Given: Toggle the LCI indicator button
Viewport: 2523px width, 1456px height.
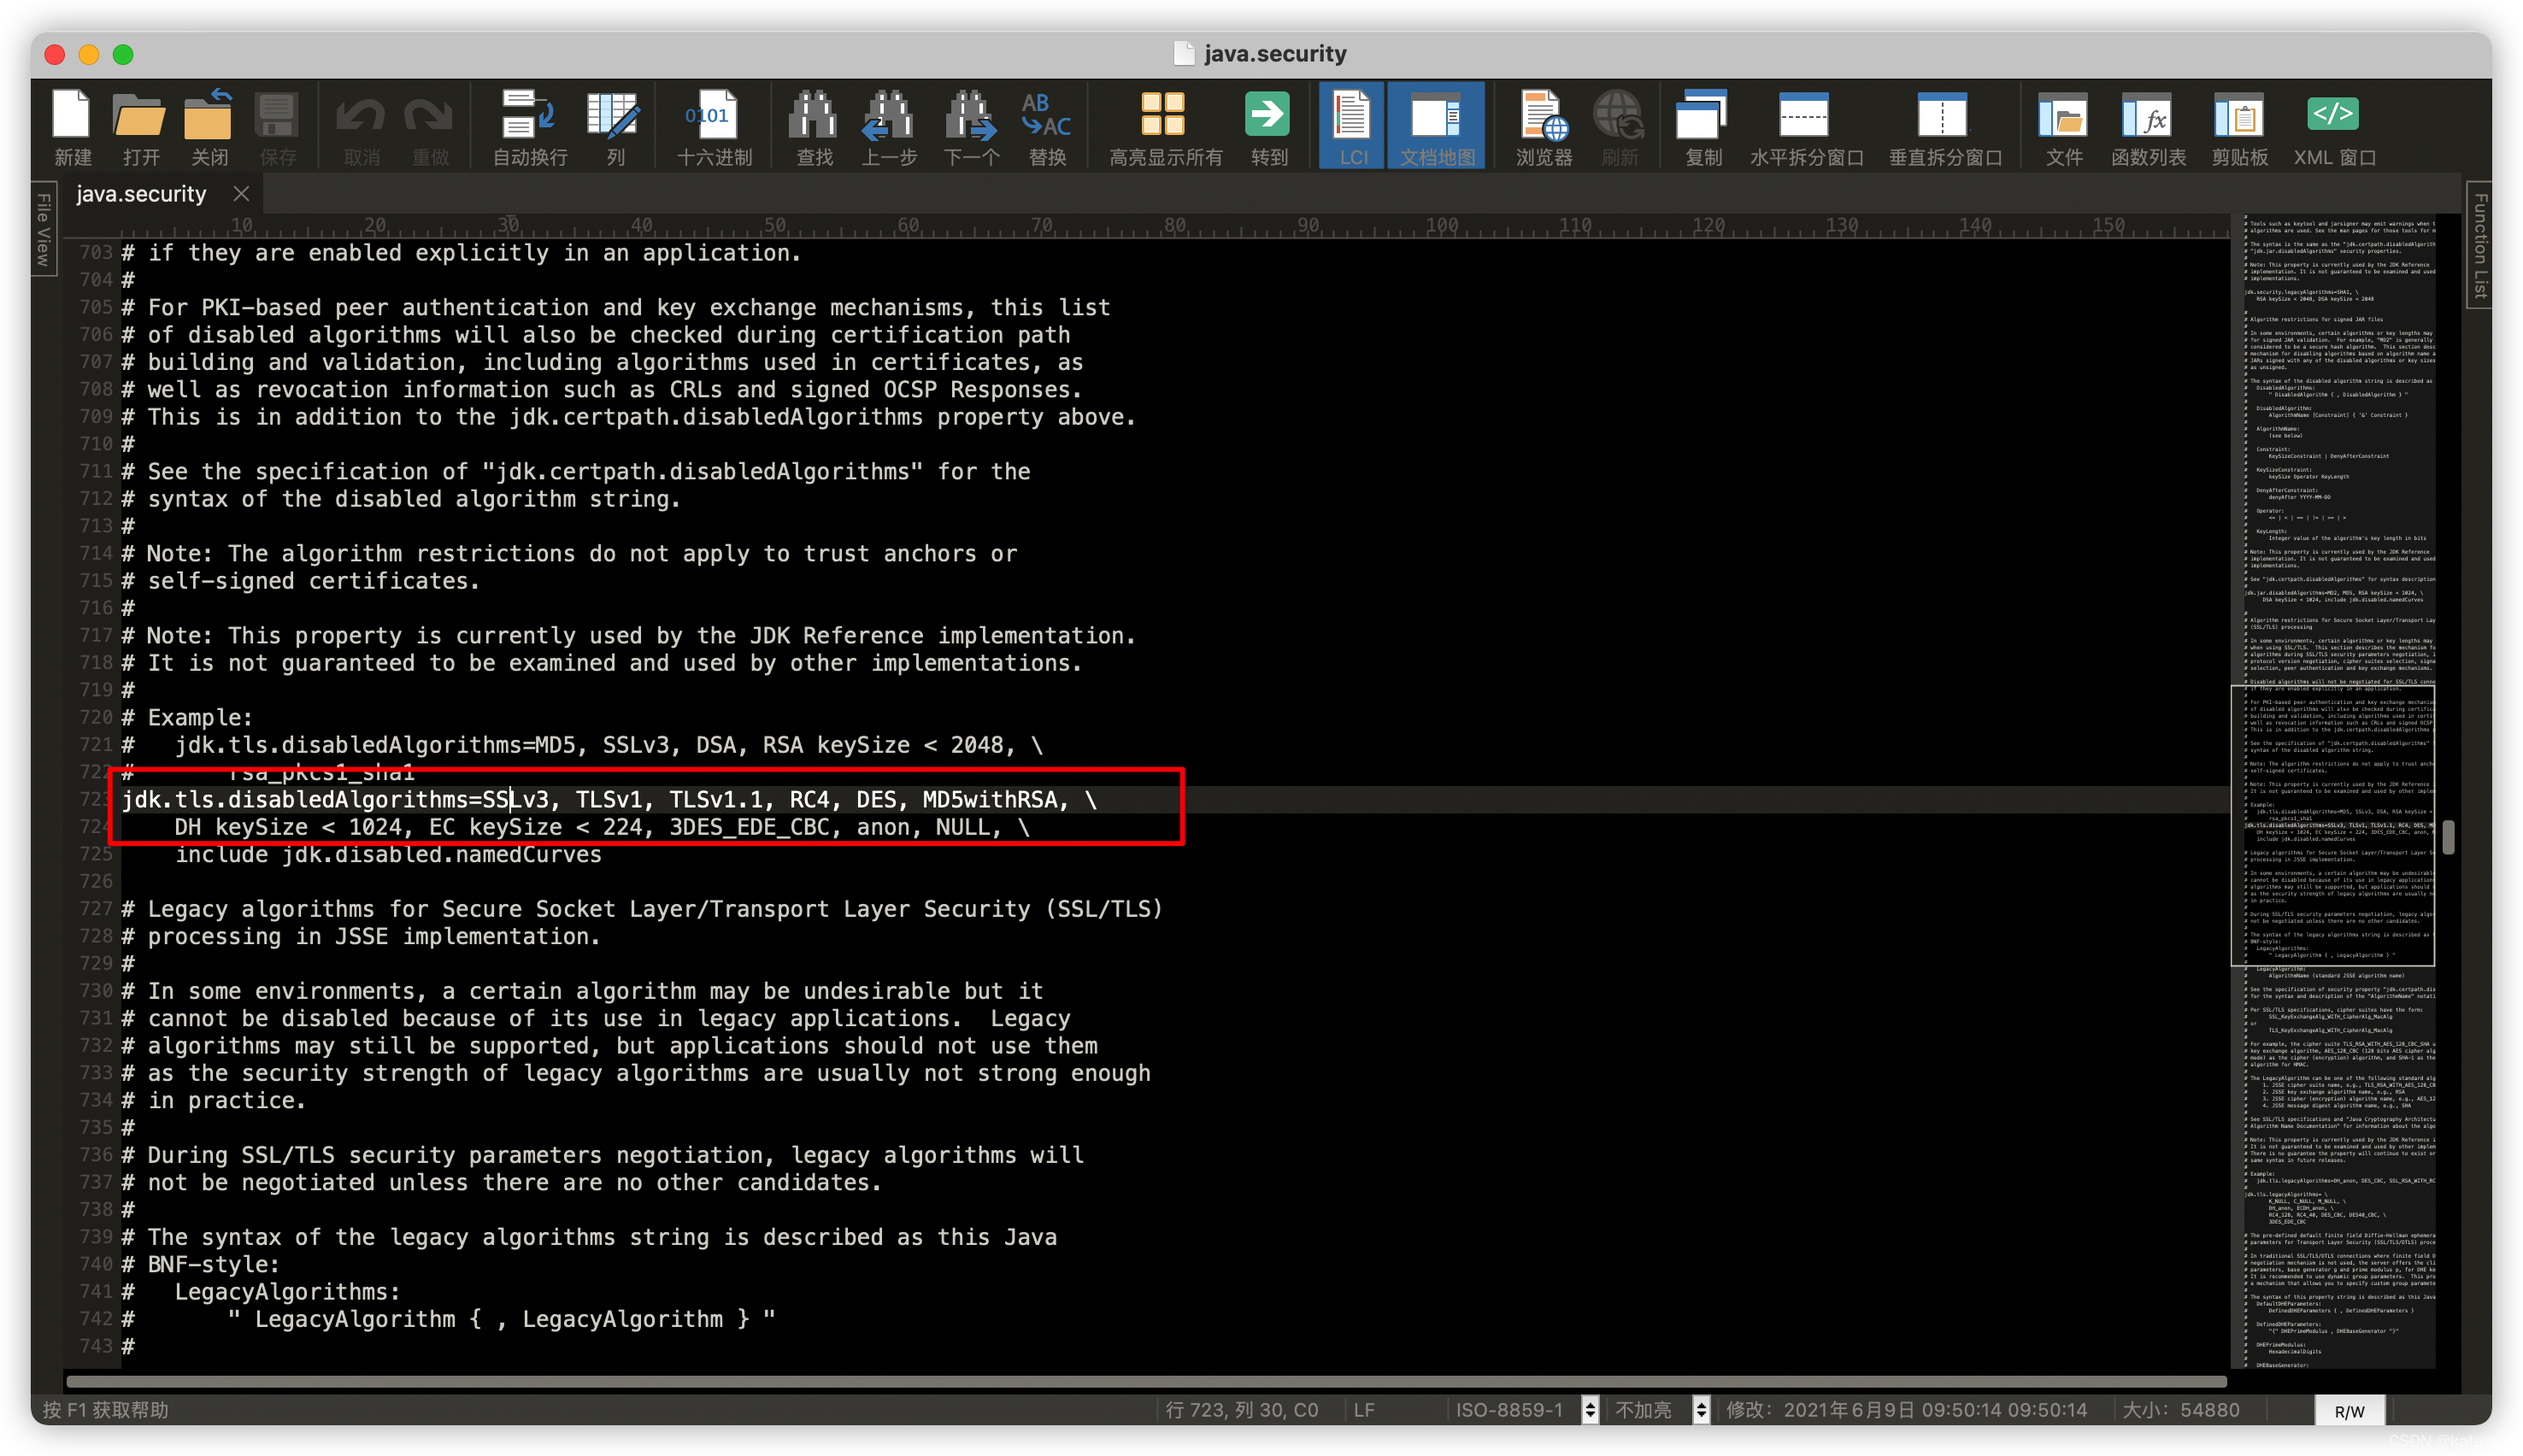Looking at the screenshot, I should coord(1352,127).
